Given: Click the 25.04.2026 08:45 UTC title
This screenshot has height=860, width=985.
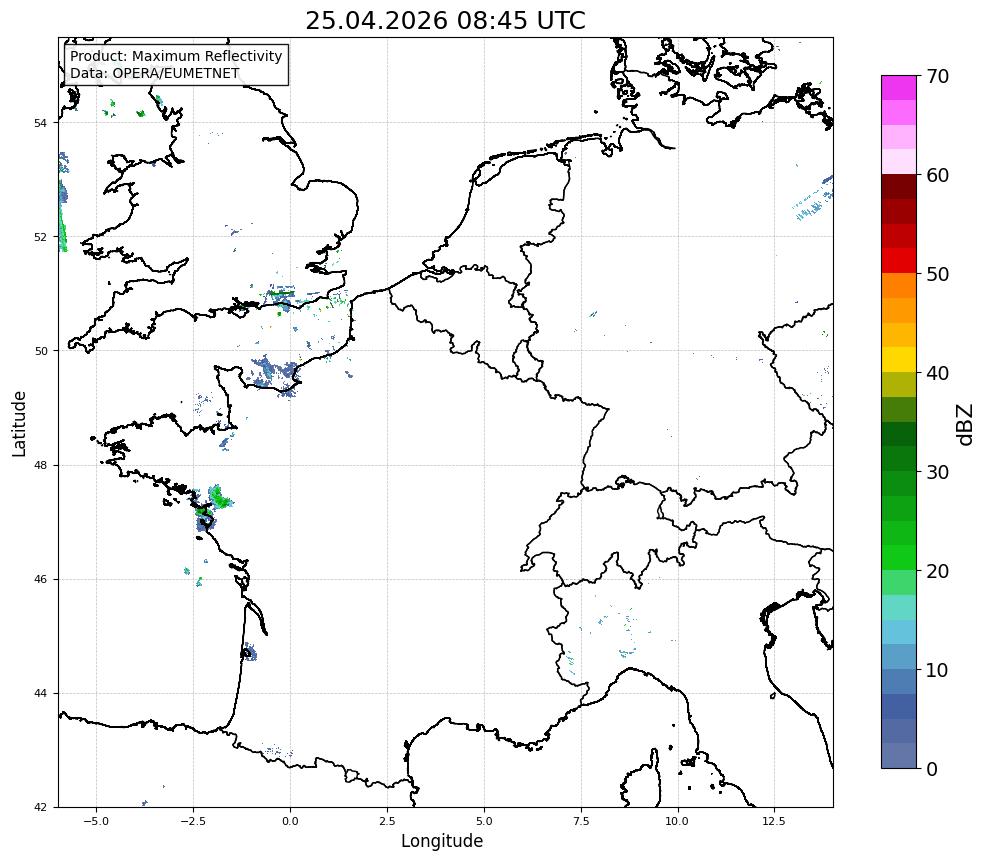Looking at the screenshot, I should coord(445,21).
